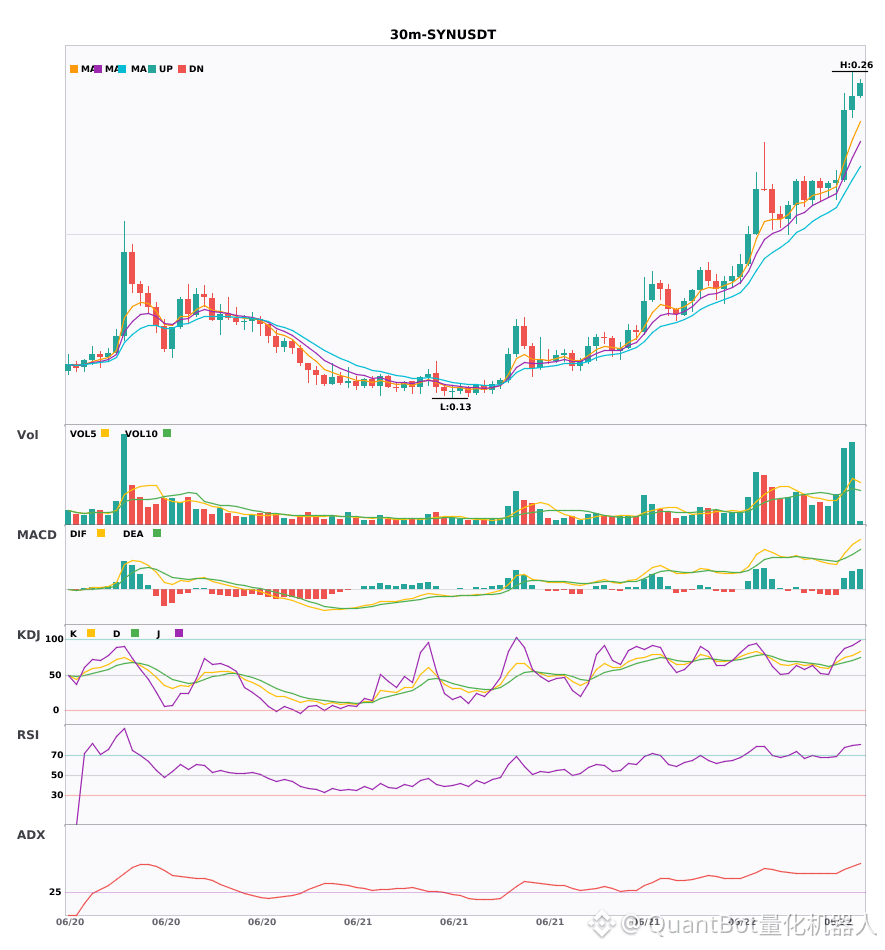Click the UP legend text

[x=165, y=69]
